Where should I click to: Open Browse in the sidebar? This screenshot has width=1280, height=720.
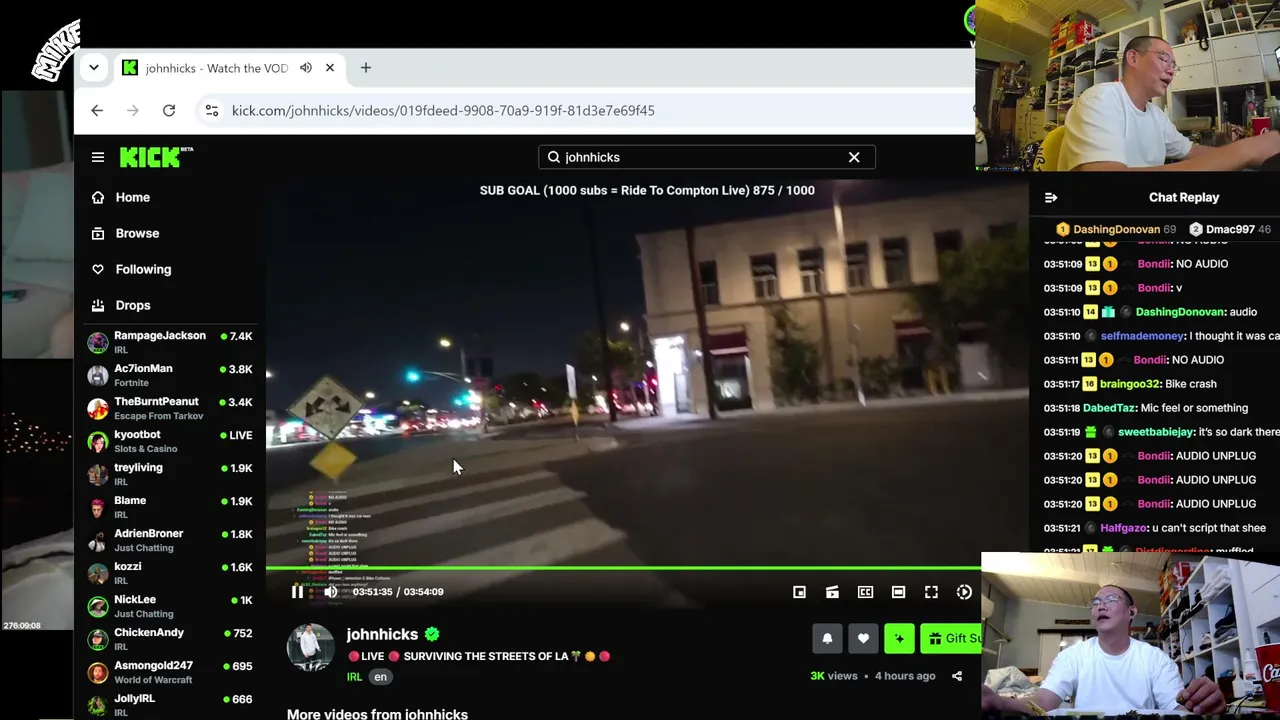(137, 233)
